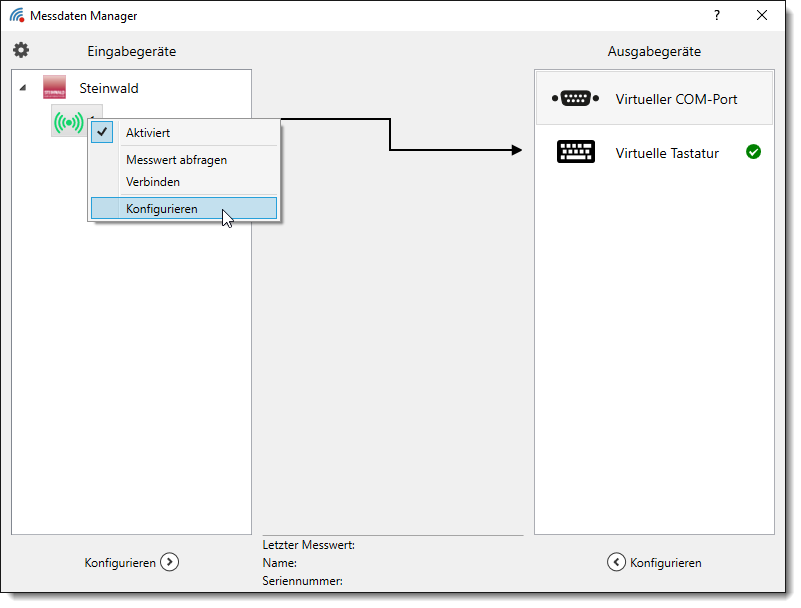Click the keyboard icon for Virtuelle Tastatur
This screenshot has width=801, height=608.
pos(575,153)
